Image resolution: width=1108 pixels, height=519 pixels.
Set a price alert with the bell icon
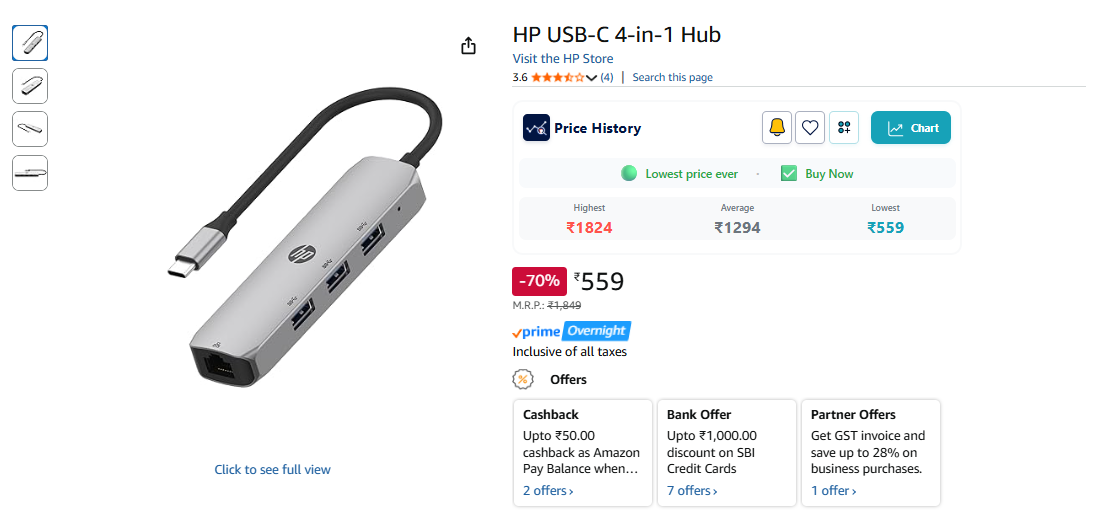point(776,128)
